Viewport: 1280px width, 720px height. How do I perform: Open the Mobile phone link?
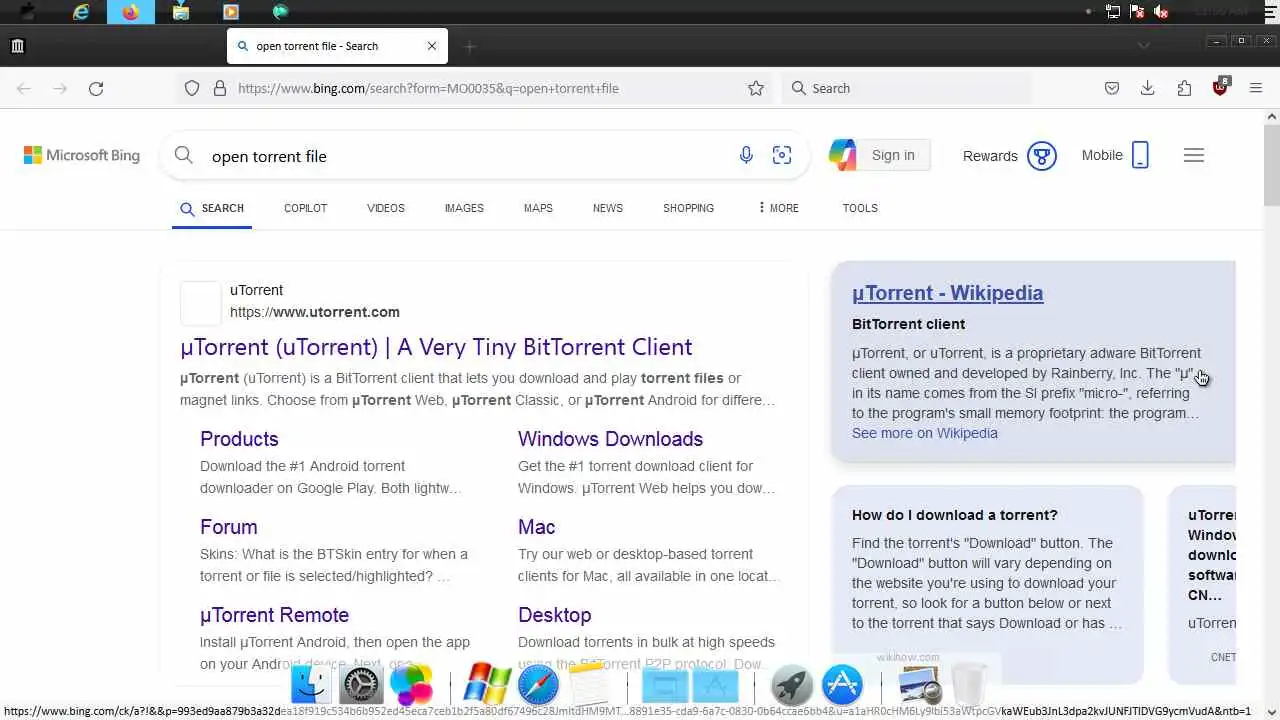tap(1115, 155)
